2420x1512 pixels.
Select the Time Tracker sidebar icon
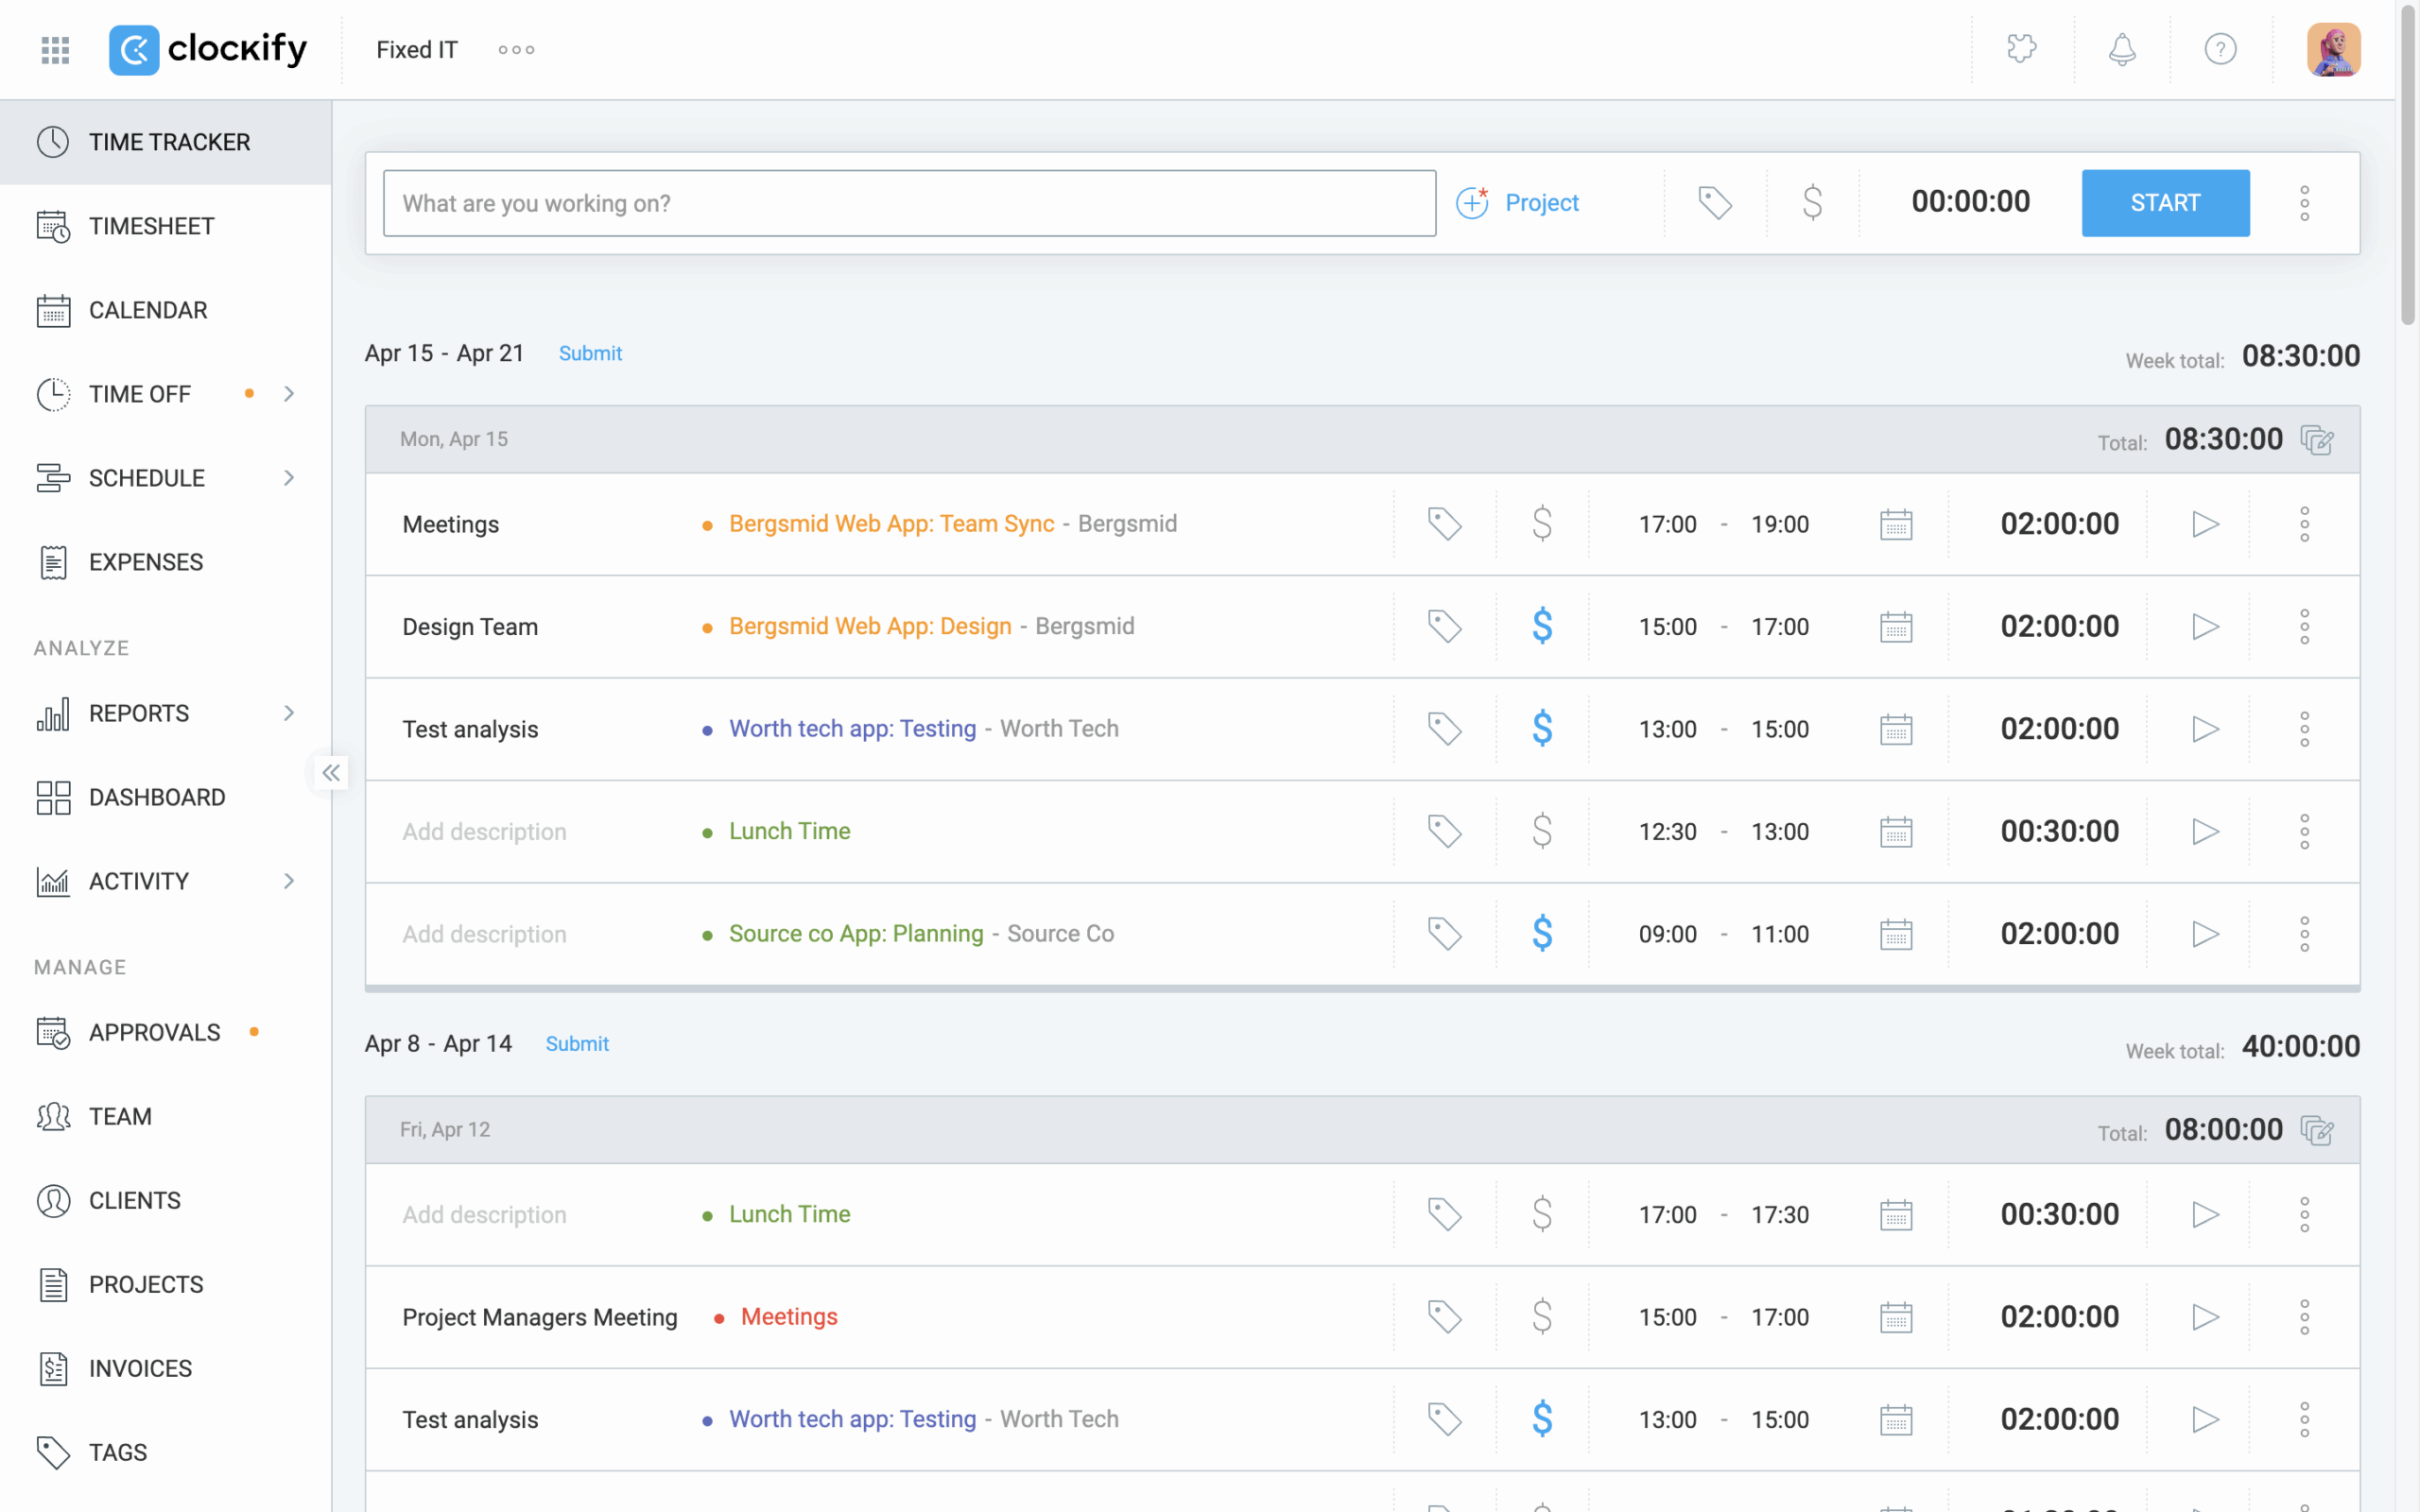[54, 141]
